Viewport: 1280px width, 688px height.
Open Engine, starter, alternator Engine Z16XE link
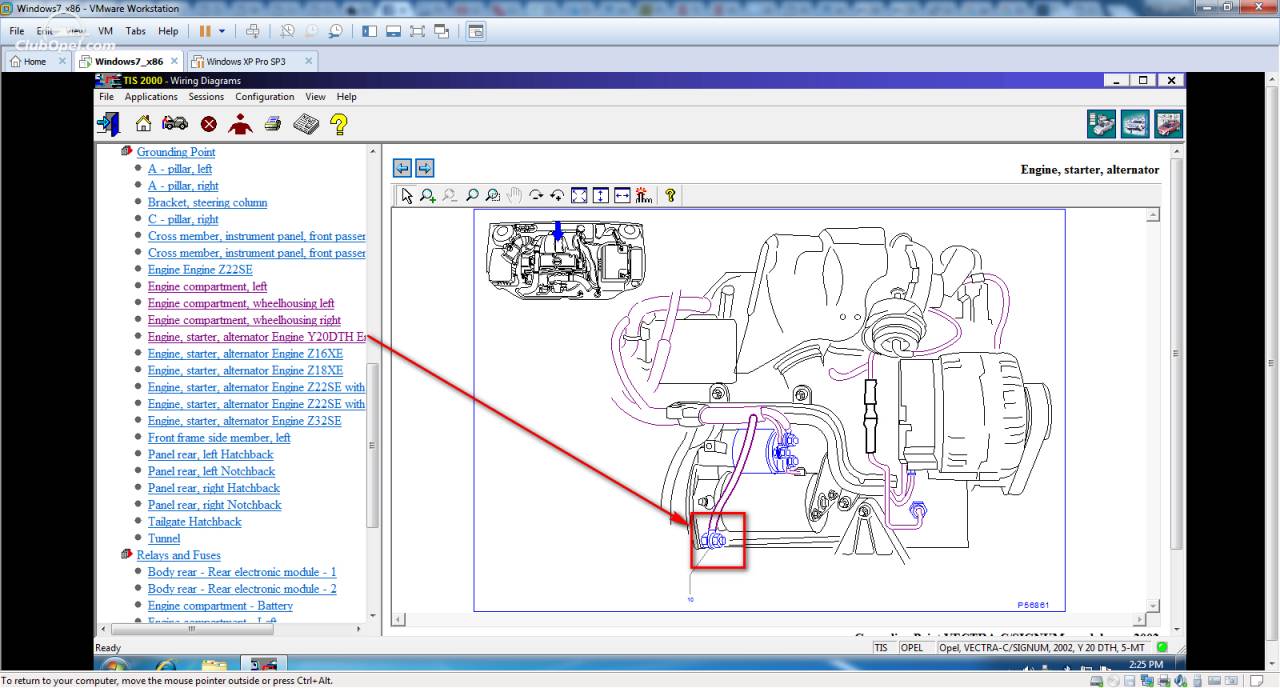click(245, 354)
